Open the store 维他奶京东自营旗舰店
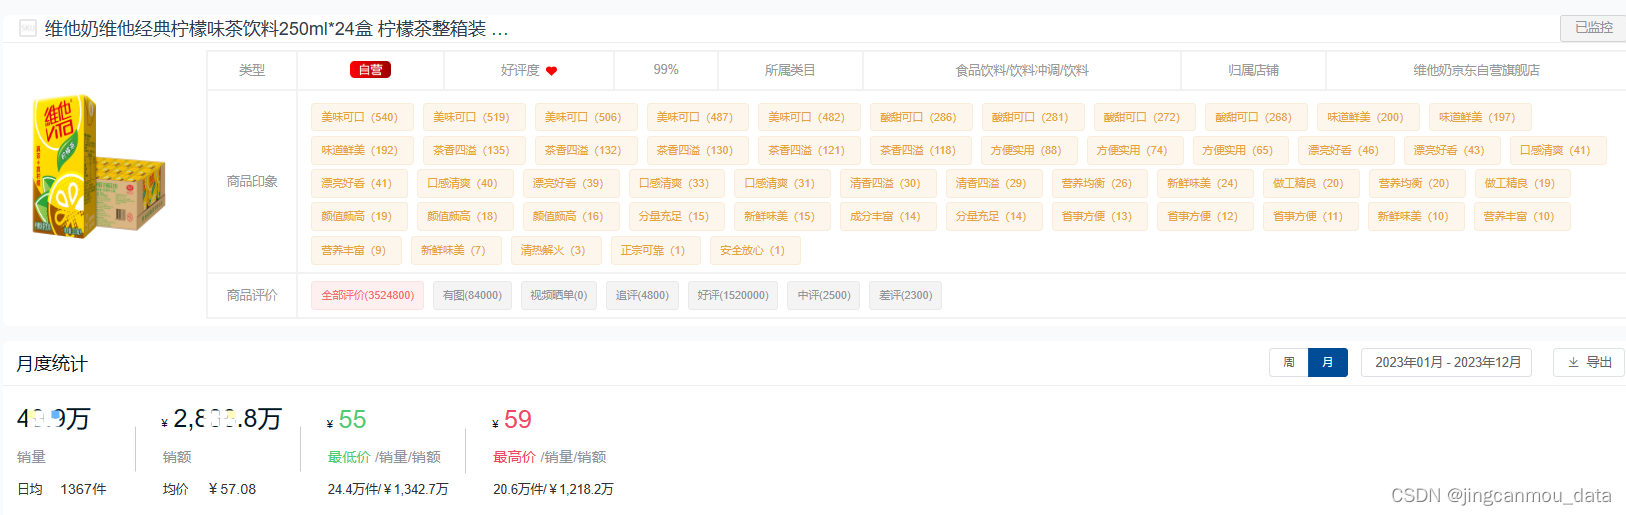1626x515 pixels. (1476, 70)
